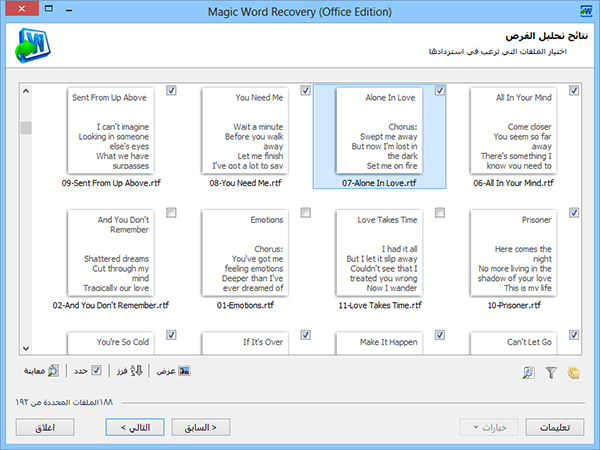This screenshot has height=450, width=600.
Task: Uncheck 09-Sent From Up Above.rtf checkbox
Action: 171,90
